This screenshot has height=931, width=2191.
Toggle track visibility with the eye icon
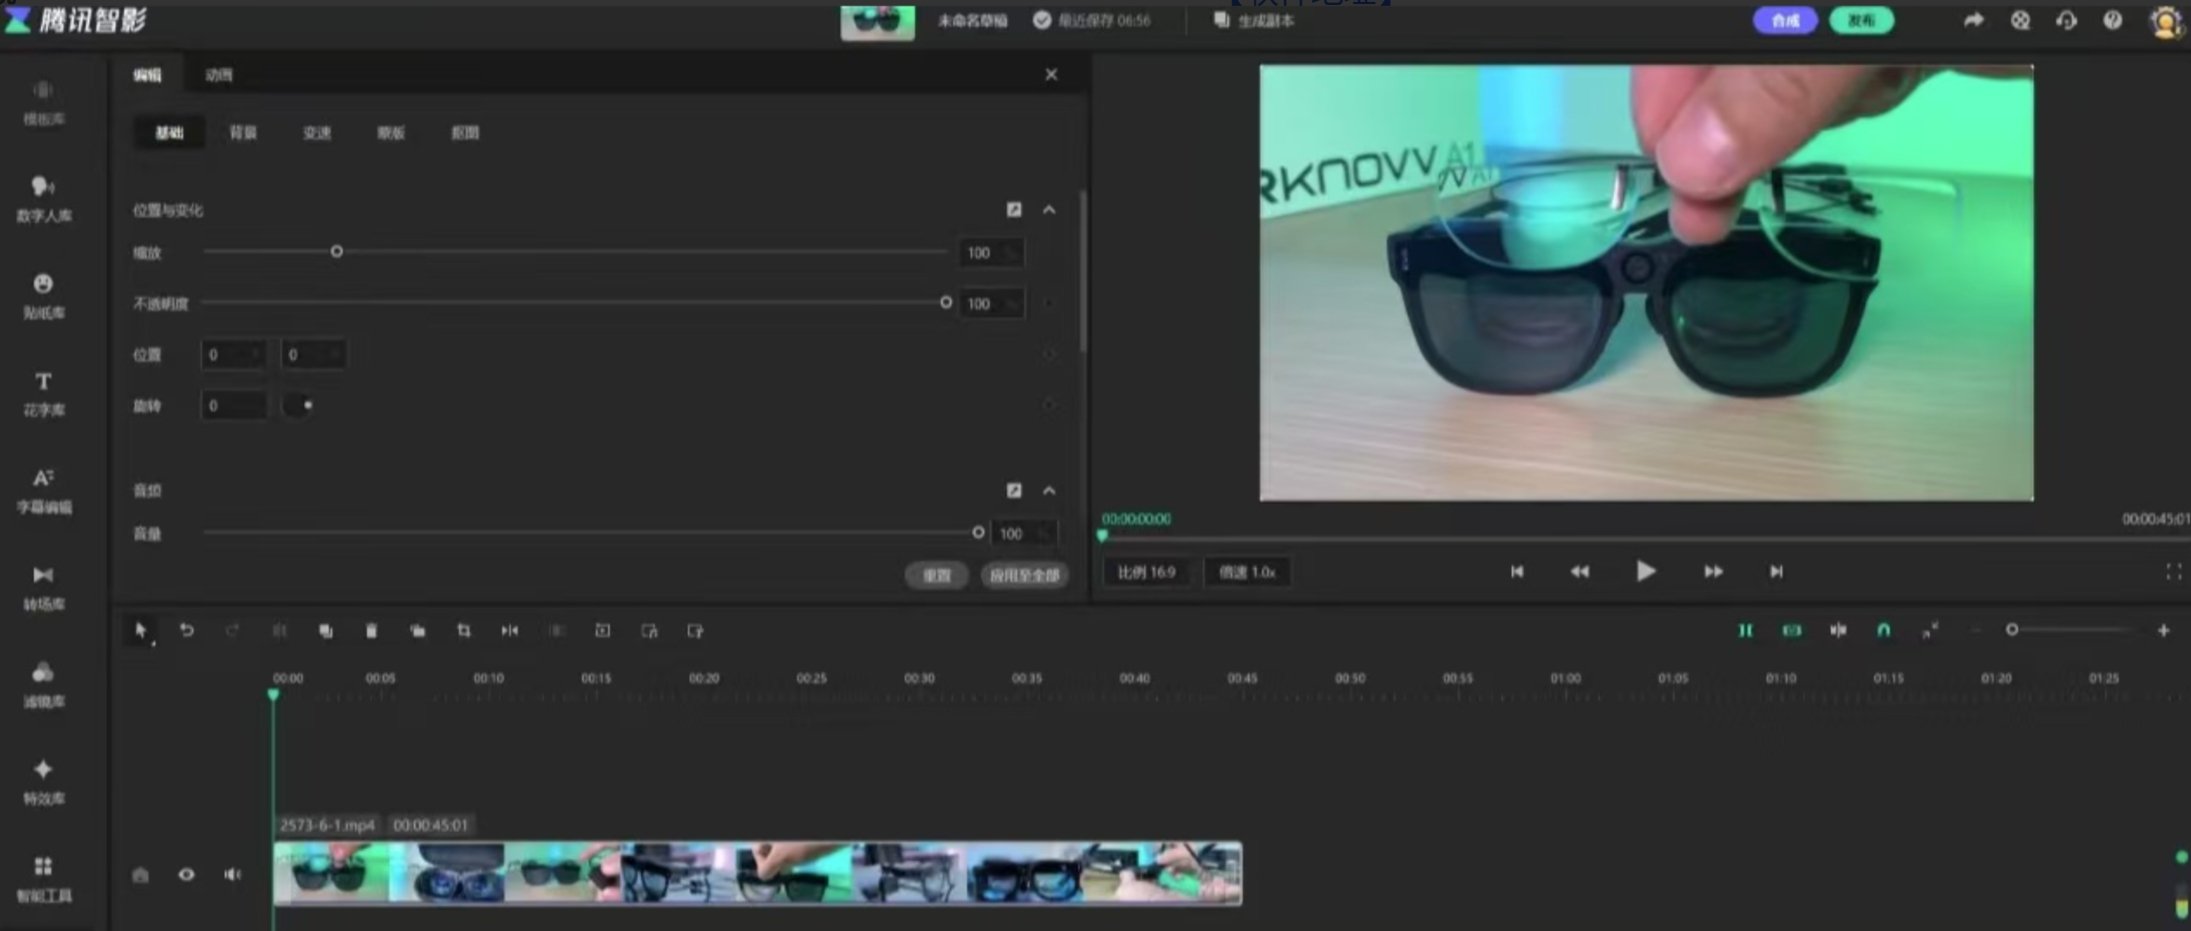(x=187, y=874)
